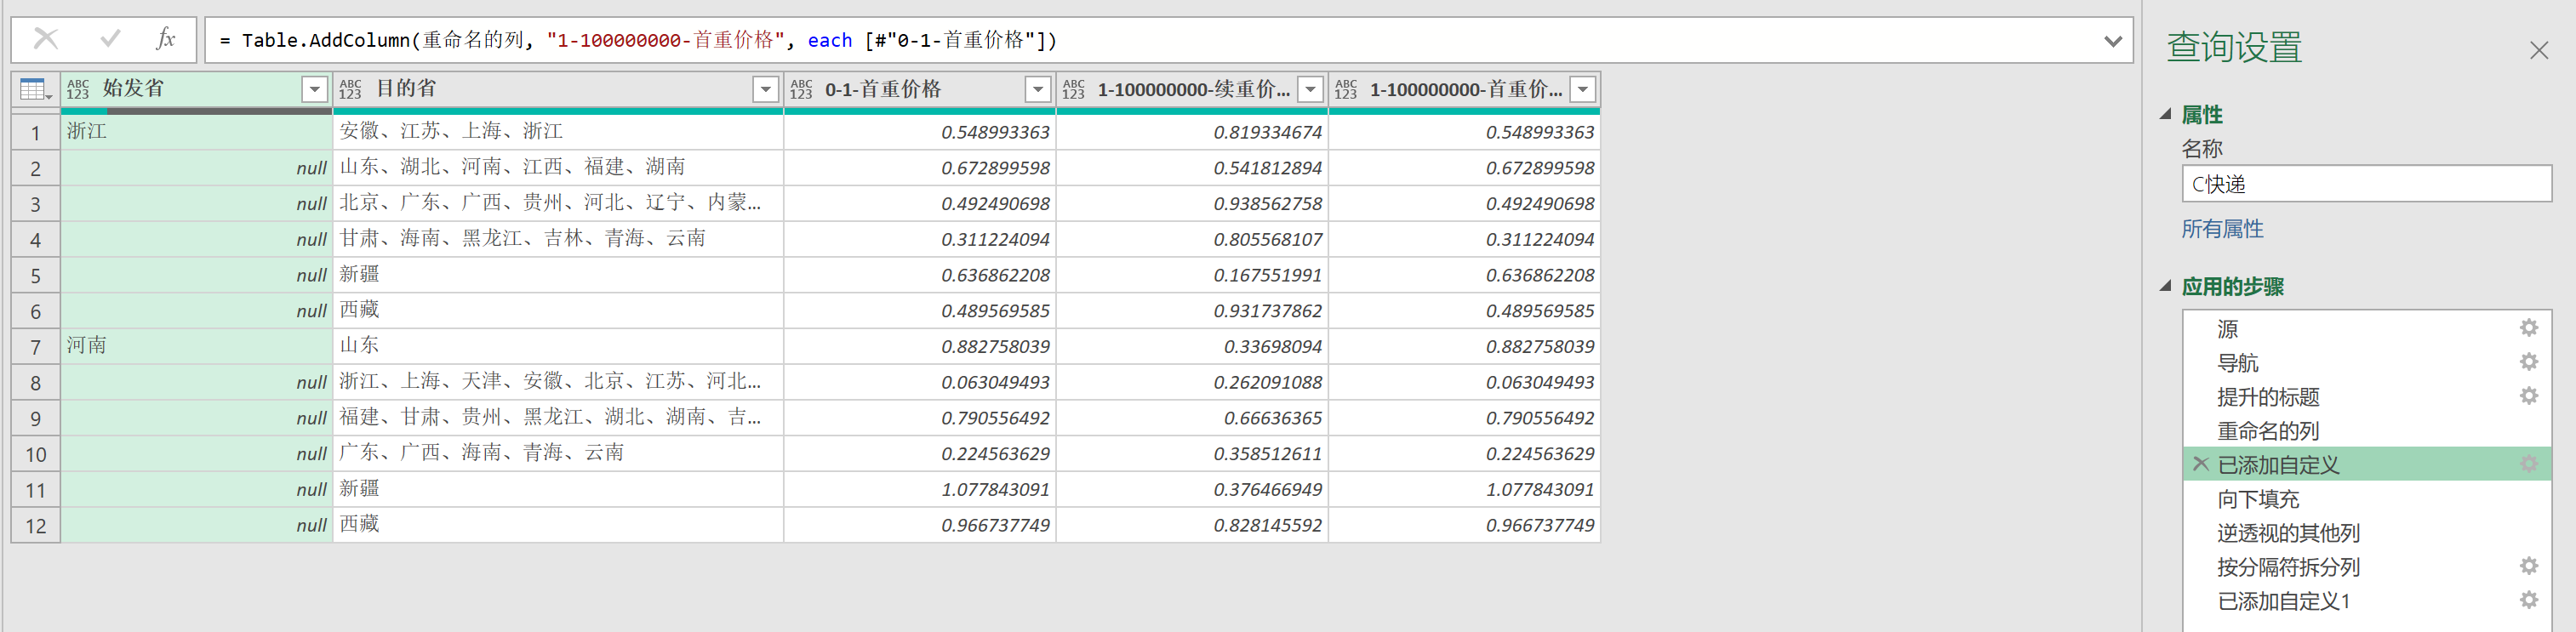Expand the formula bar with chevron
Viewport: 2576px width, 632px height.
[x=2112, y=41]
